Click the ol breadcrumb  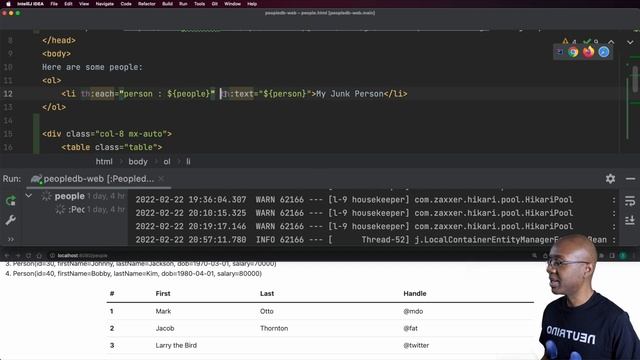pyautogui.click(x=167, y=162)
